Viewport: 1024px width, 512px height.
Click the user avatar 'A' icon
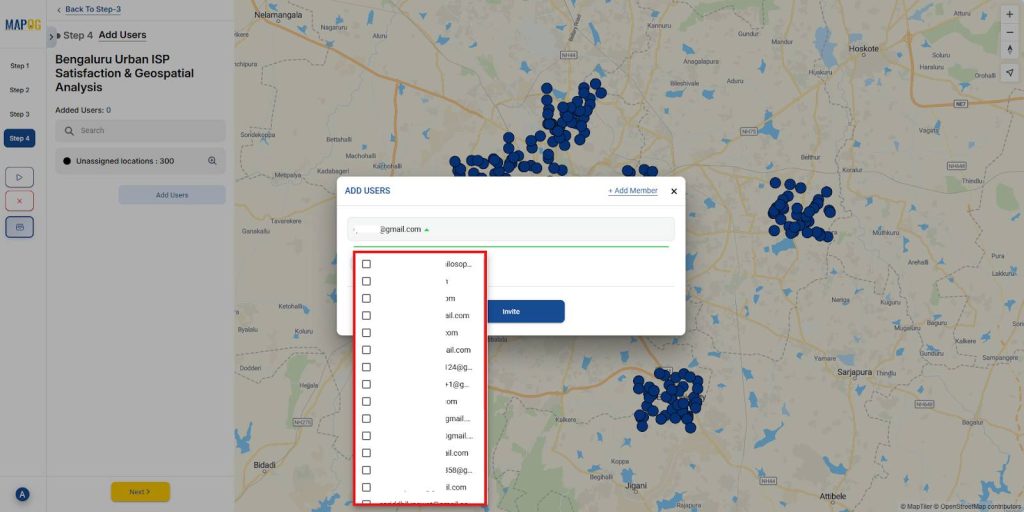pyautogui.click(x=22, y=494)
